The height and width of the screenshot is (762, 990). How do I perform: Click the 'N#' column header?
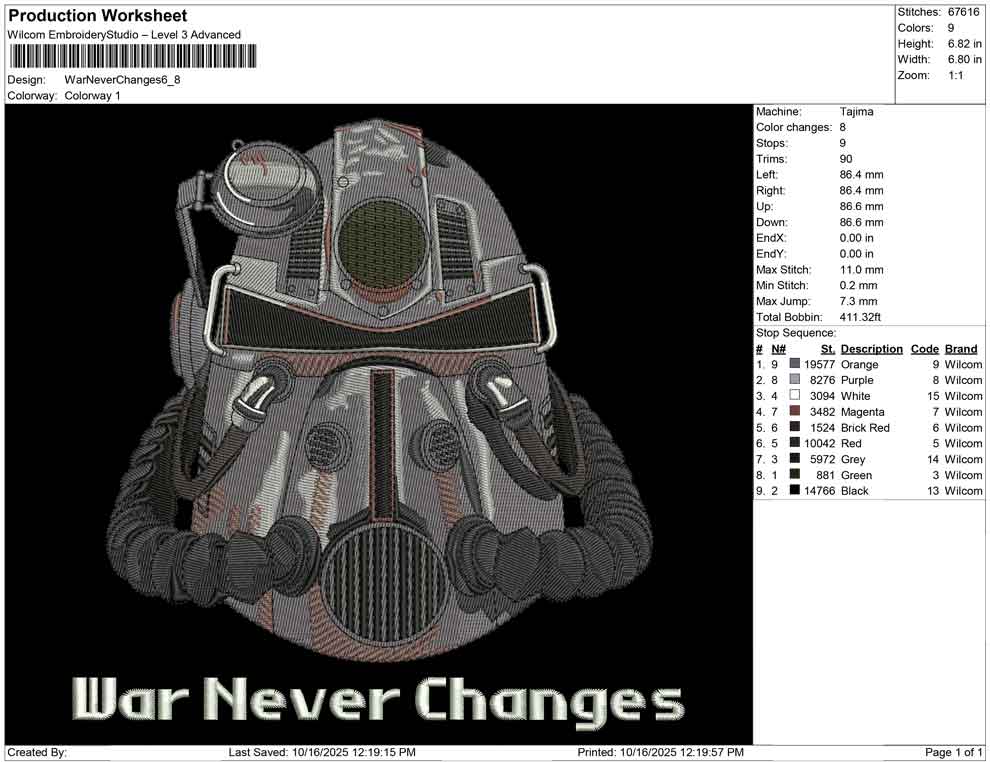click(x=778, y=348)
